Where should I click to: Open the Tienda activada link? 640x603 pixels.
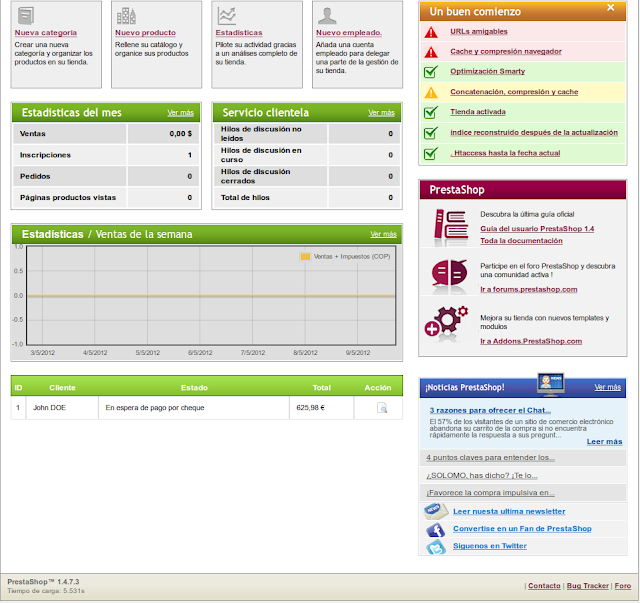478,112
